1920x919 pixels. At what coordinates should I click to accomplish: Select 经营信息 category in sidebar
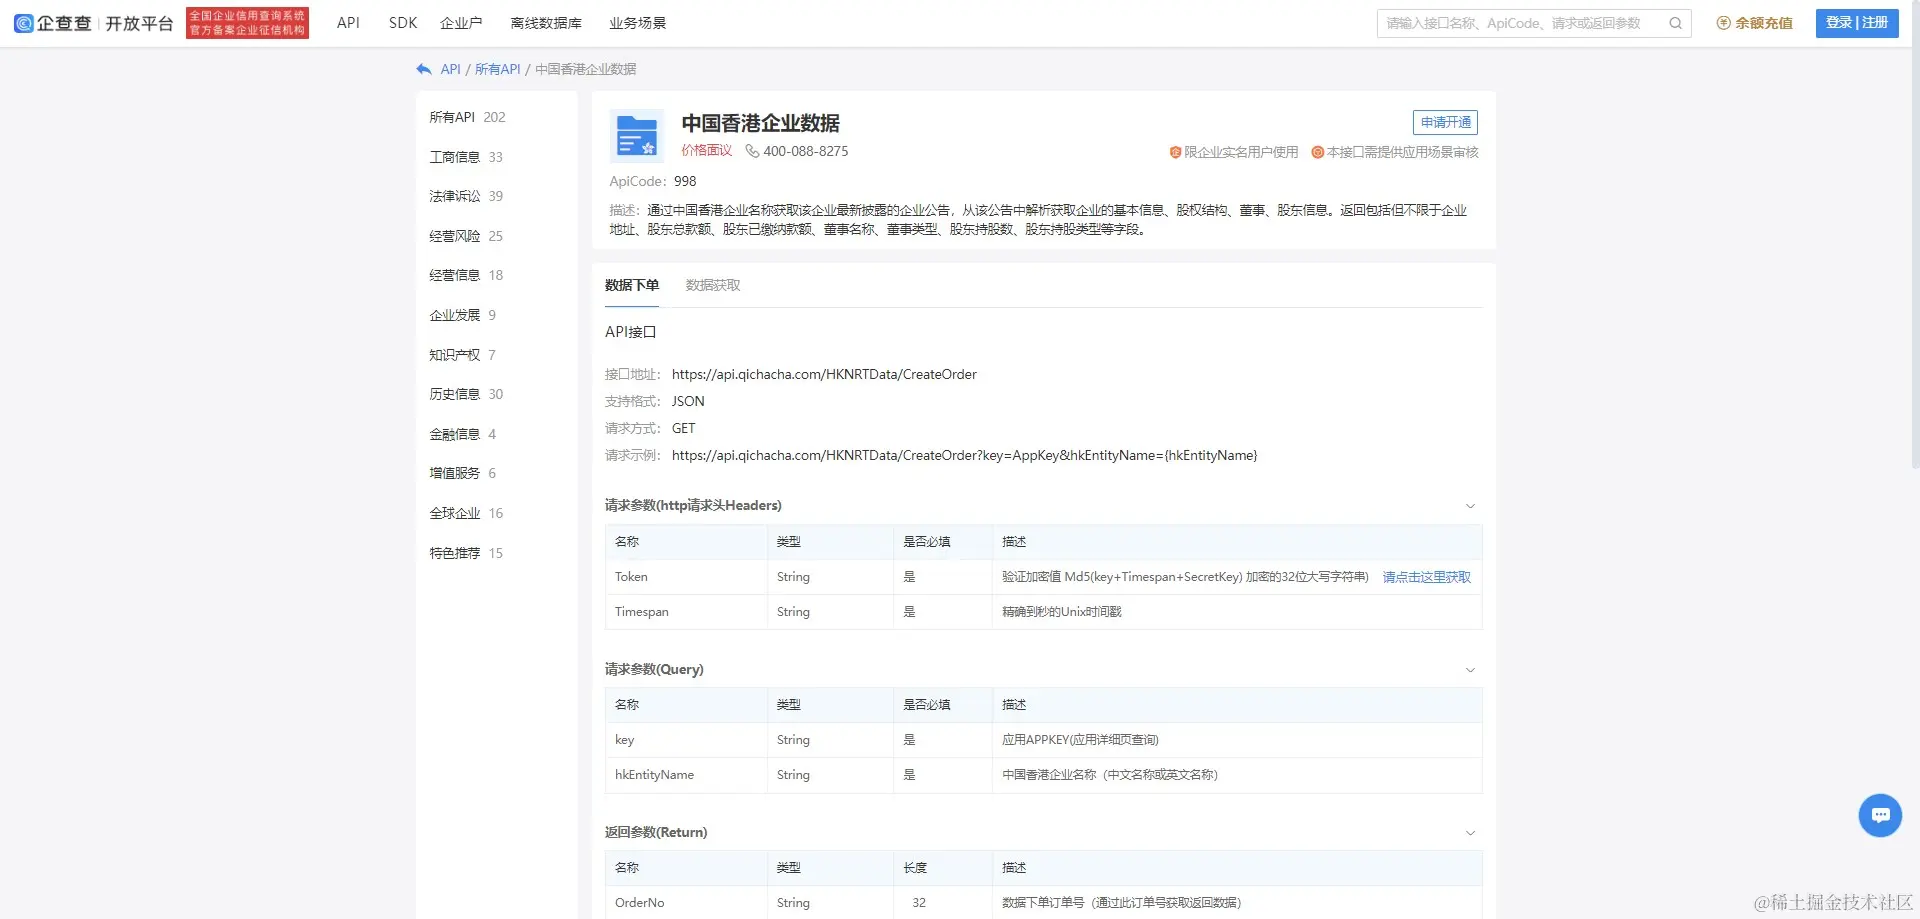tap(466, 275)
